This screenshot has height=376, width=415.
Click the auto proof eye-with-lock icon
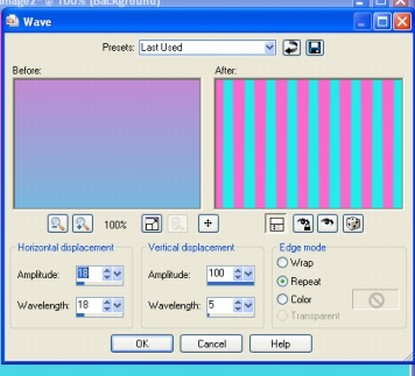[303, 223]
